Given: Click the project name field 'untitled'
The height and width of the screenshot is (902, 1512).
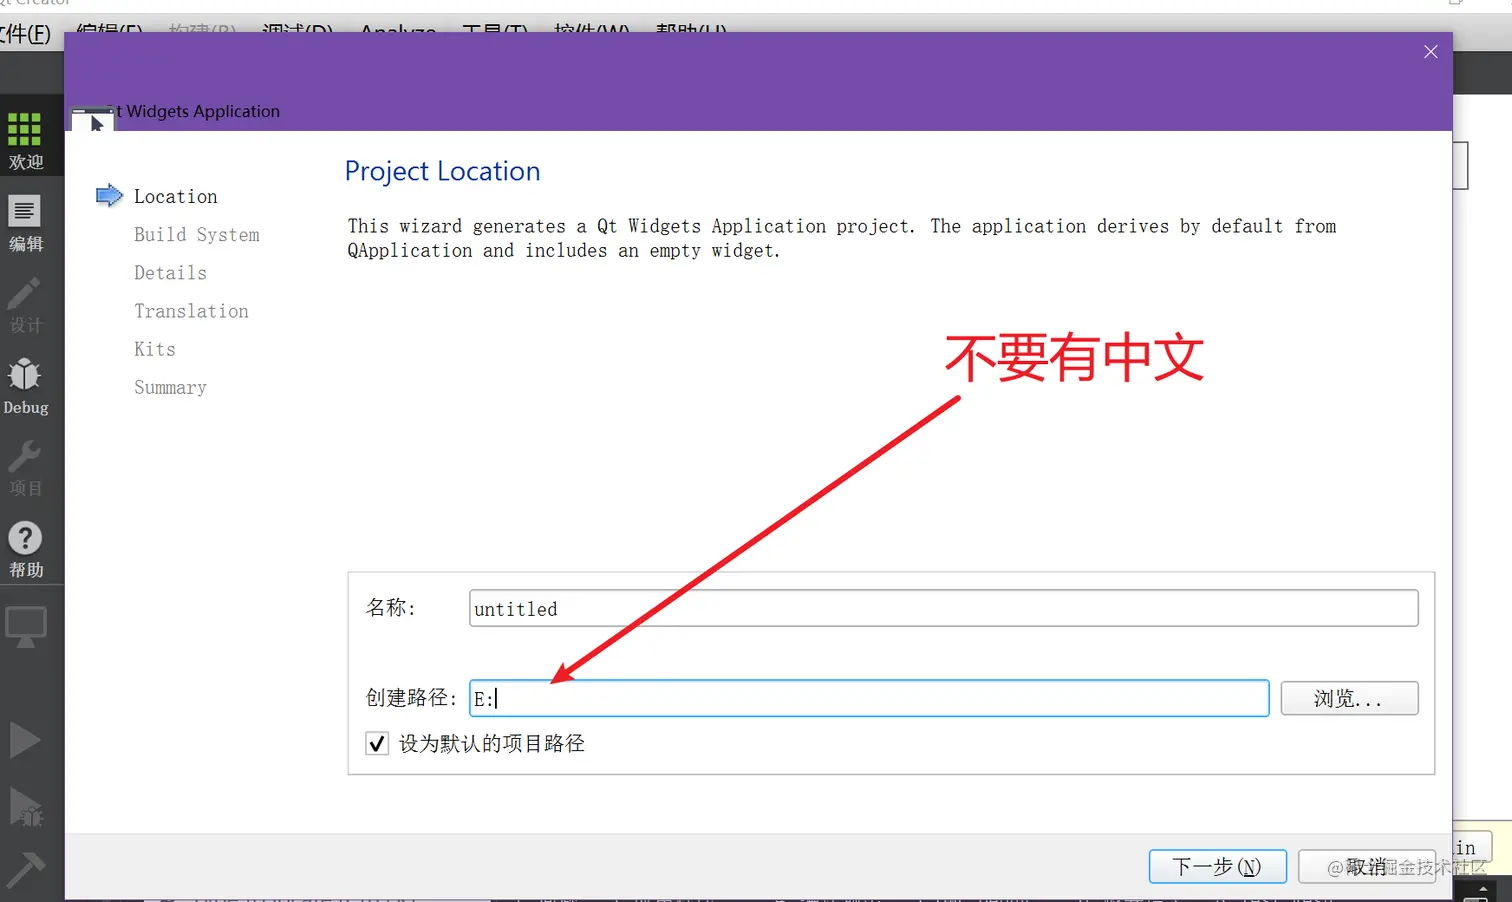Looking at the screenshot, I should click(x=943, y=608).
